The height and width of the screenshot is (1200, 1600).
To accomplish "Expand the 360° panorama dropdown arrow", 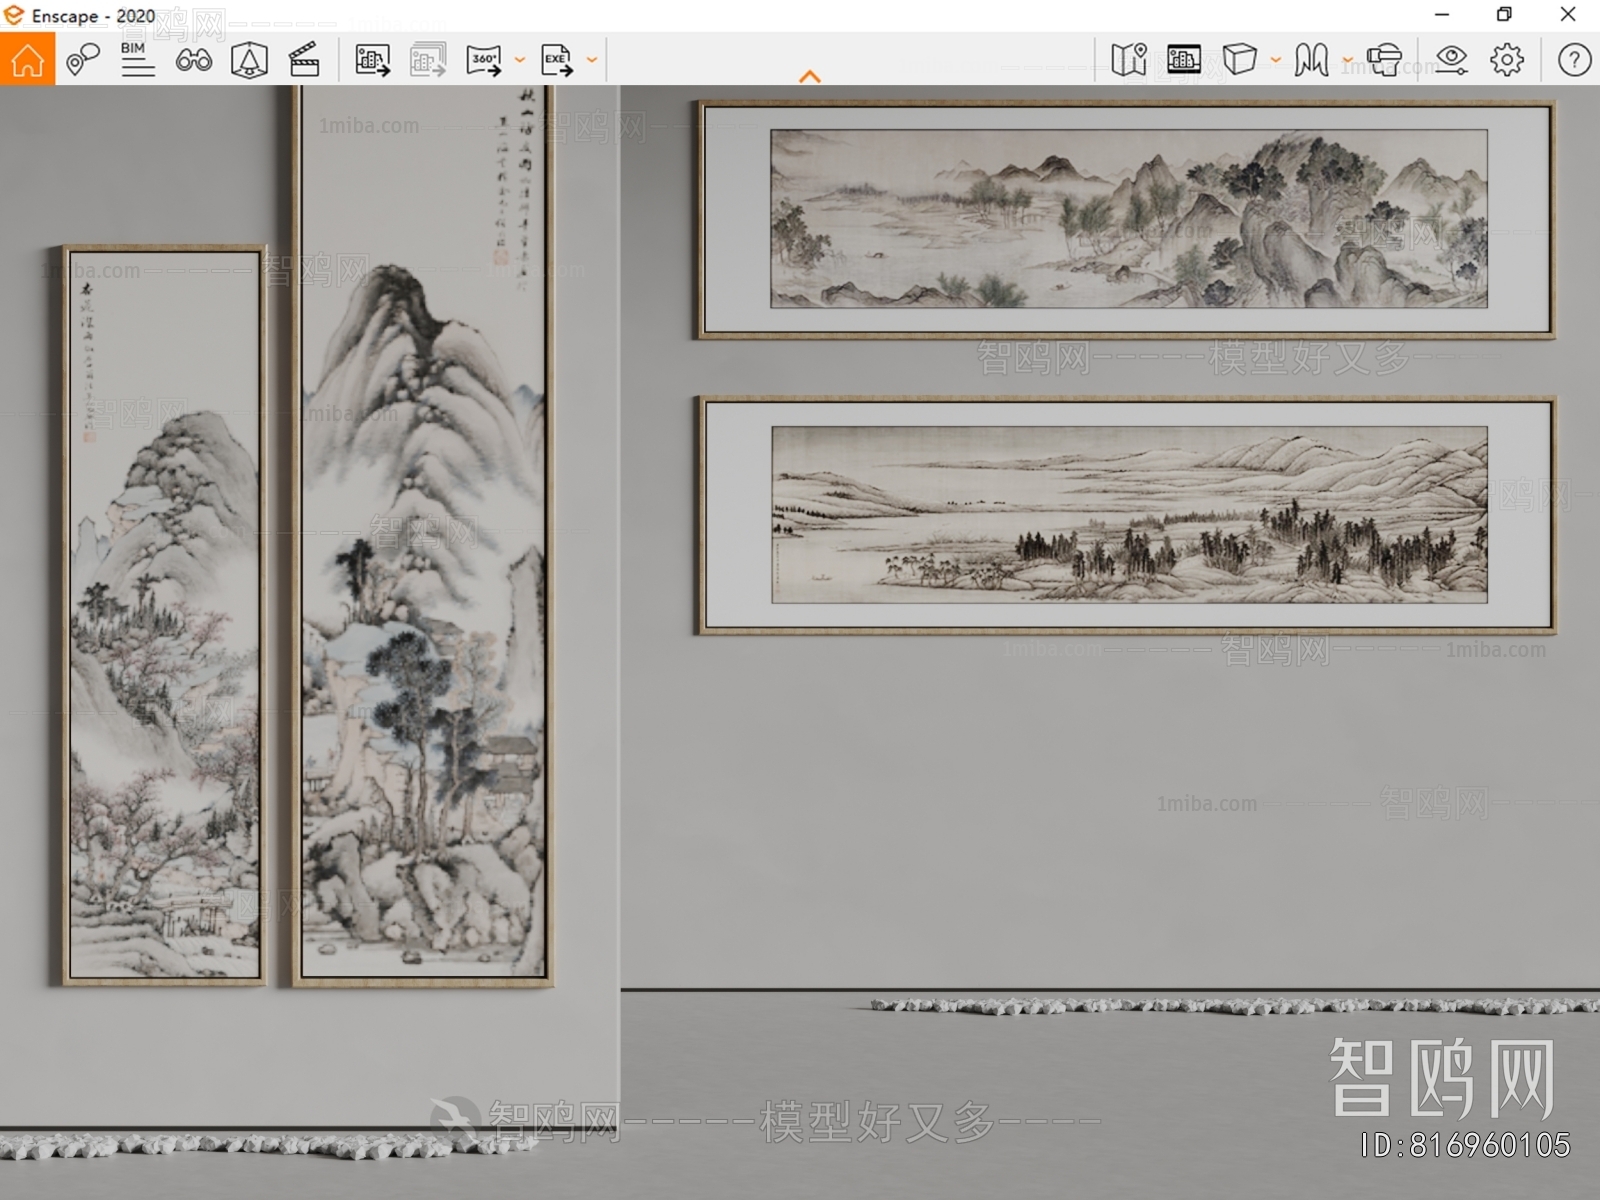I will click(519, 60).
